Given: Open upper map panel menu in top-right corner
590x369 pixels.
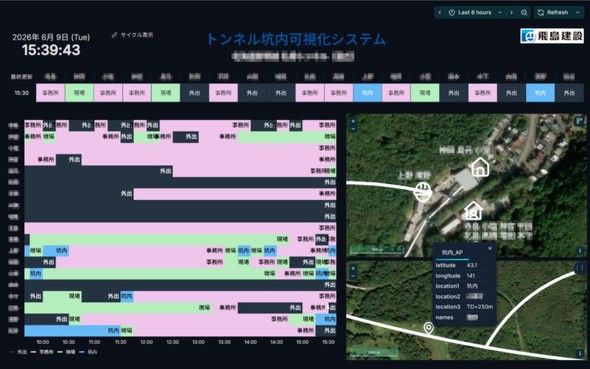Looking at the screenshot, I should [579, 121].
